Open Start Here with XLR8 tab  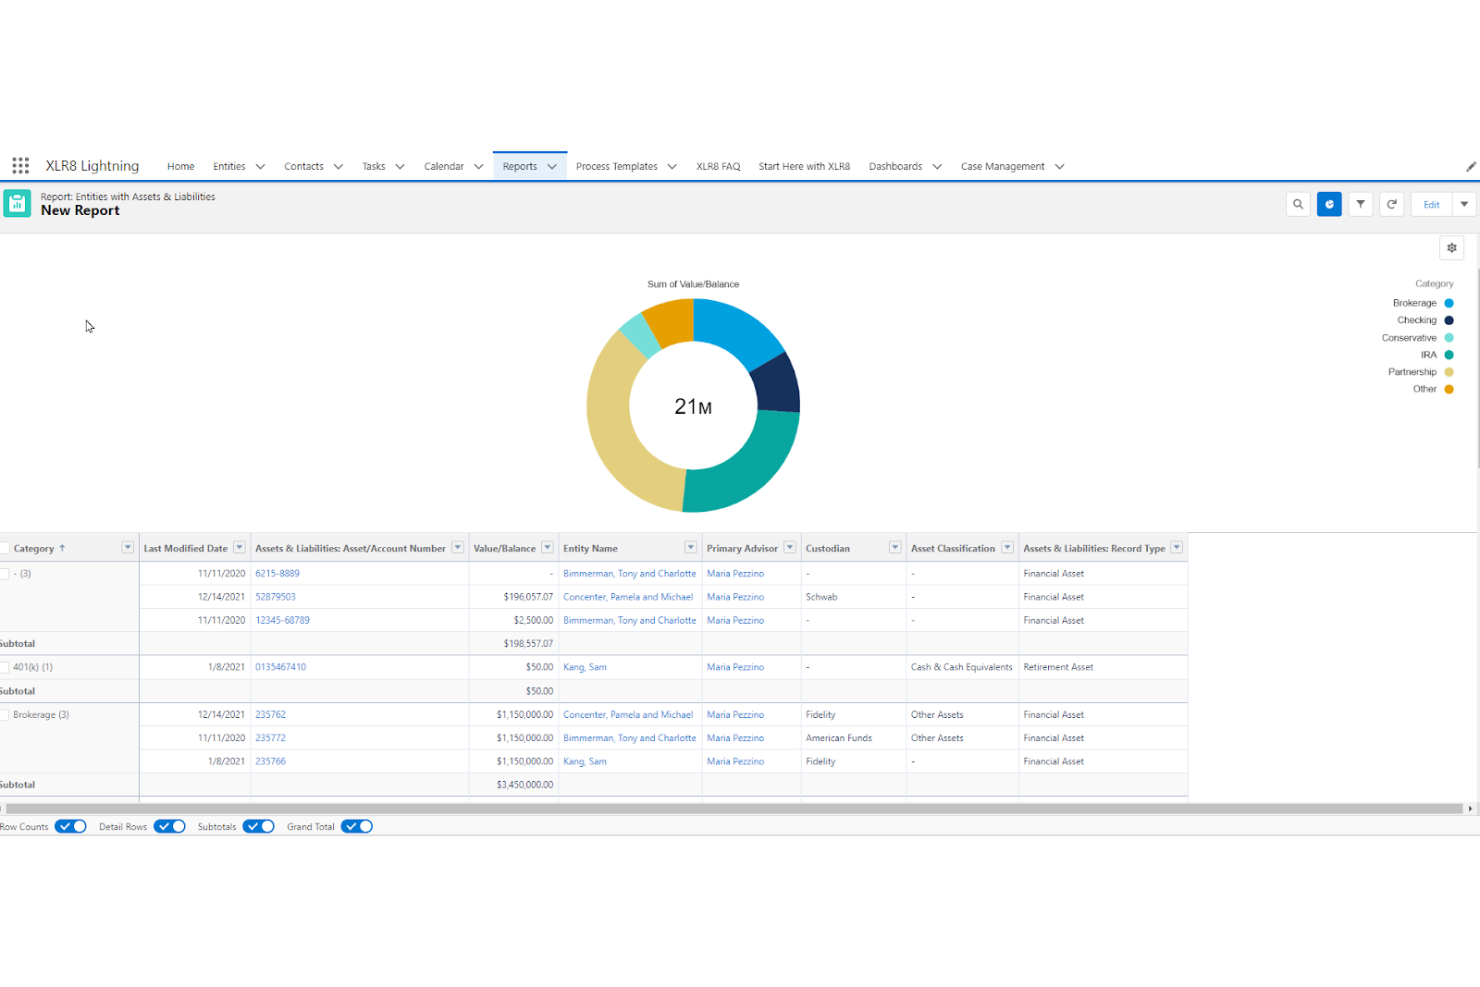click(x=804, y=167)
